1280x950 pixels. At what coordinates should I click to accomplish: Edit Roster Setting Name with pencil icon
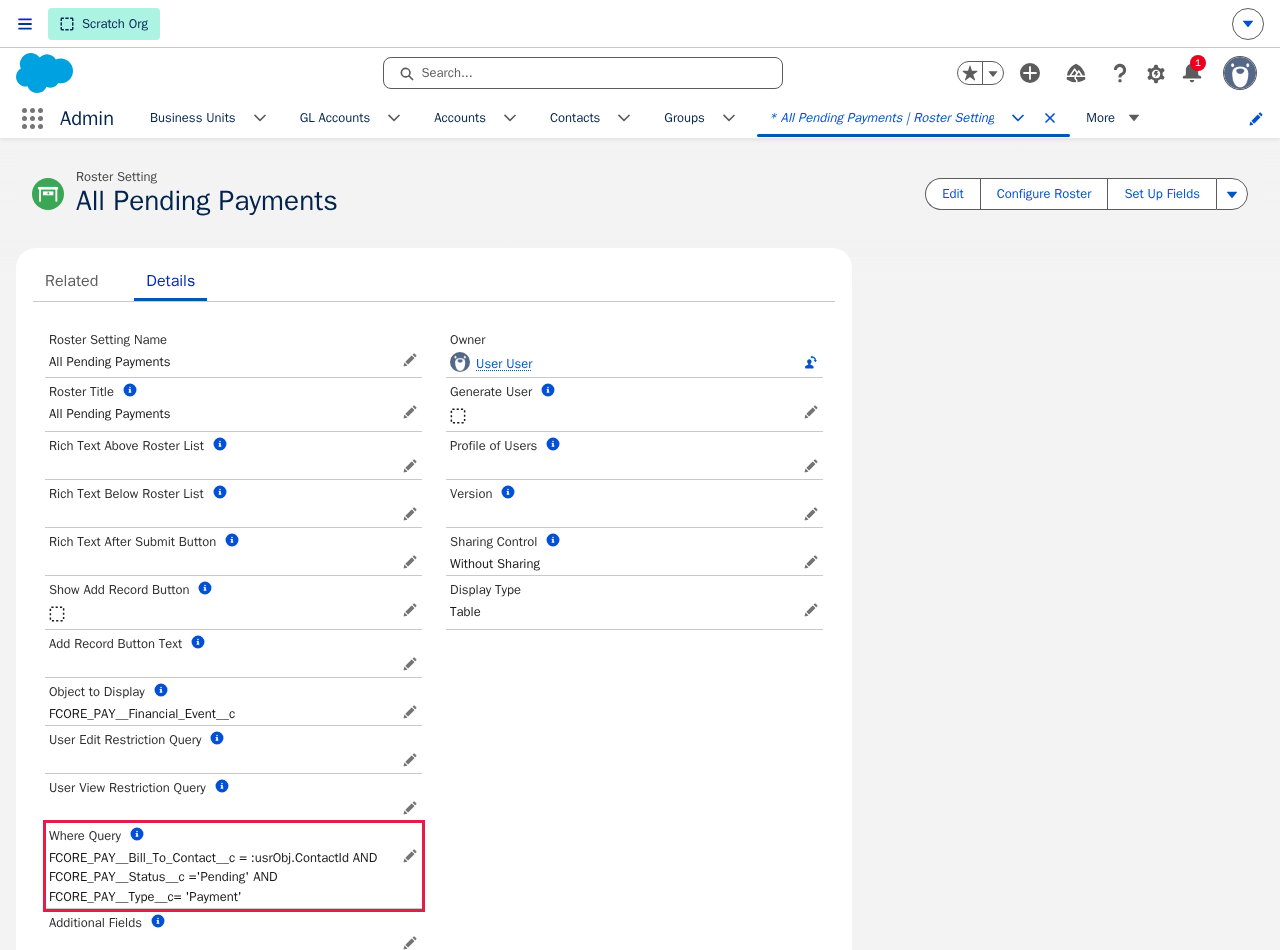pos(410,360)
